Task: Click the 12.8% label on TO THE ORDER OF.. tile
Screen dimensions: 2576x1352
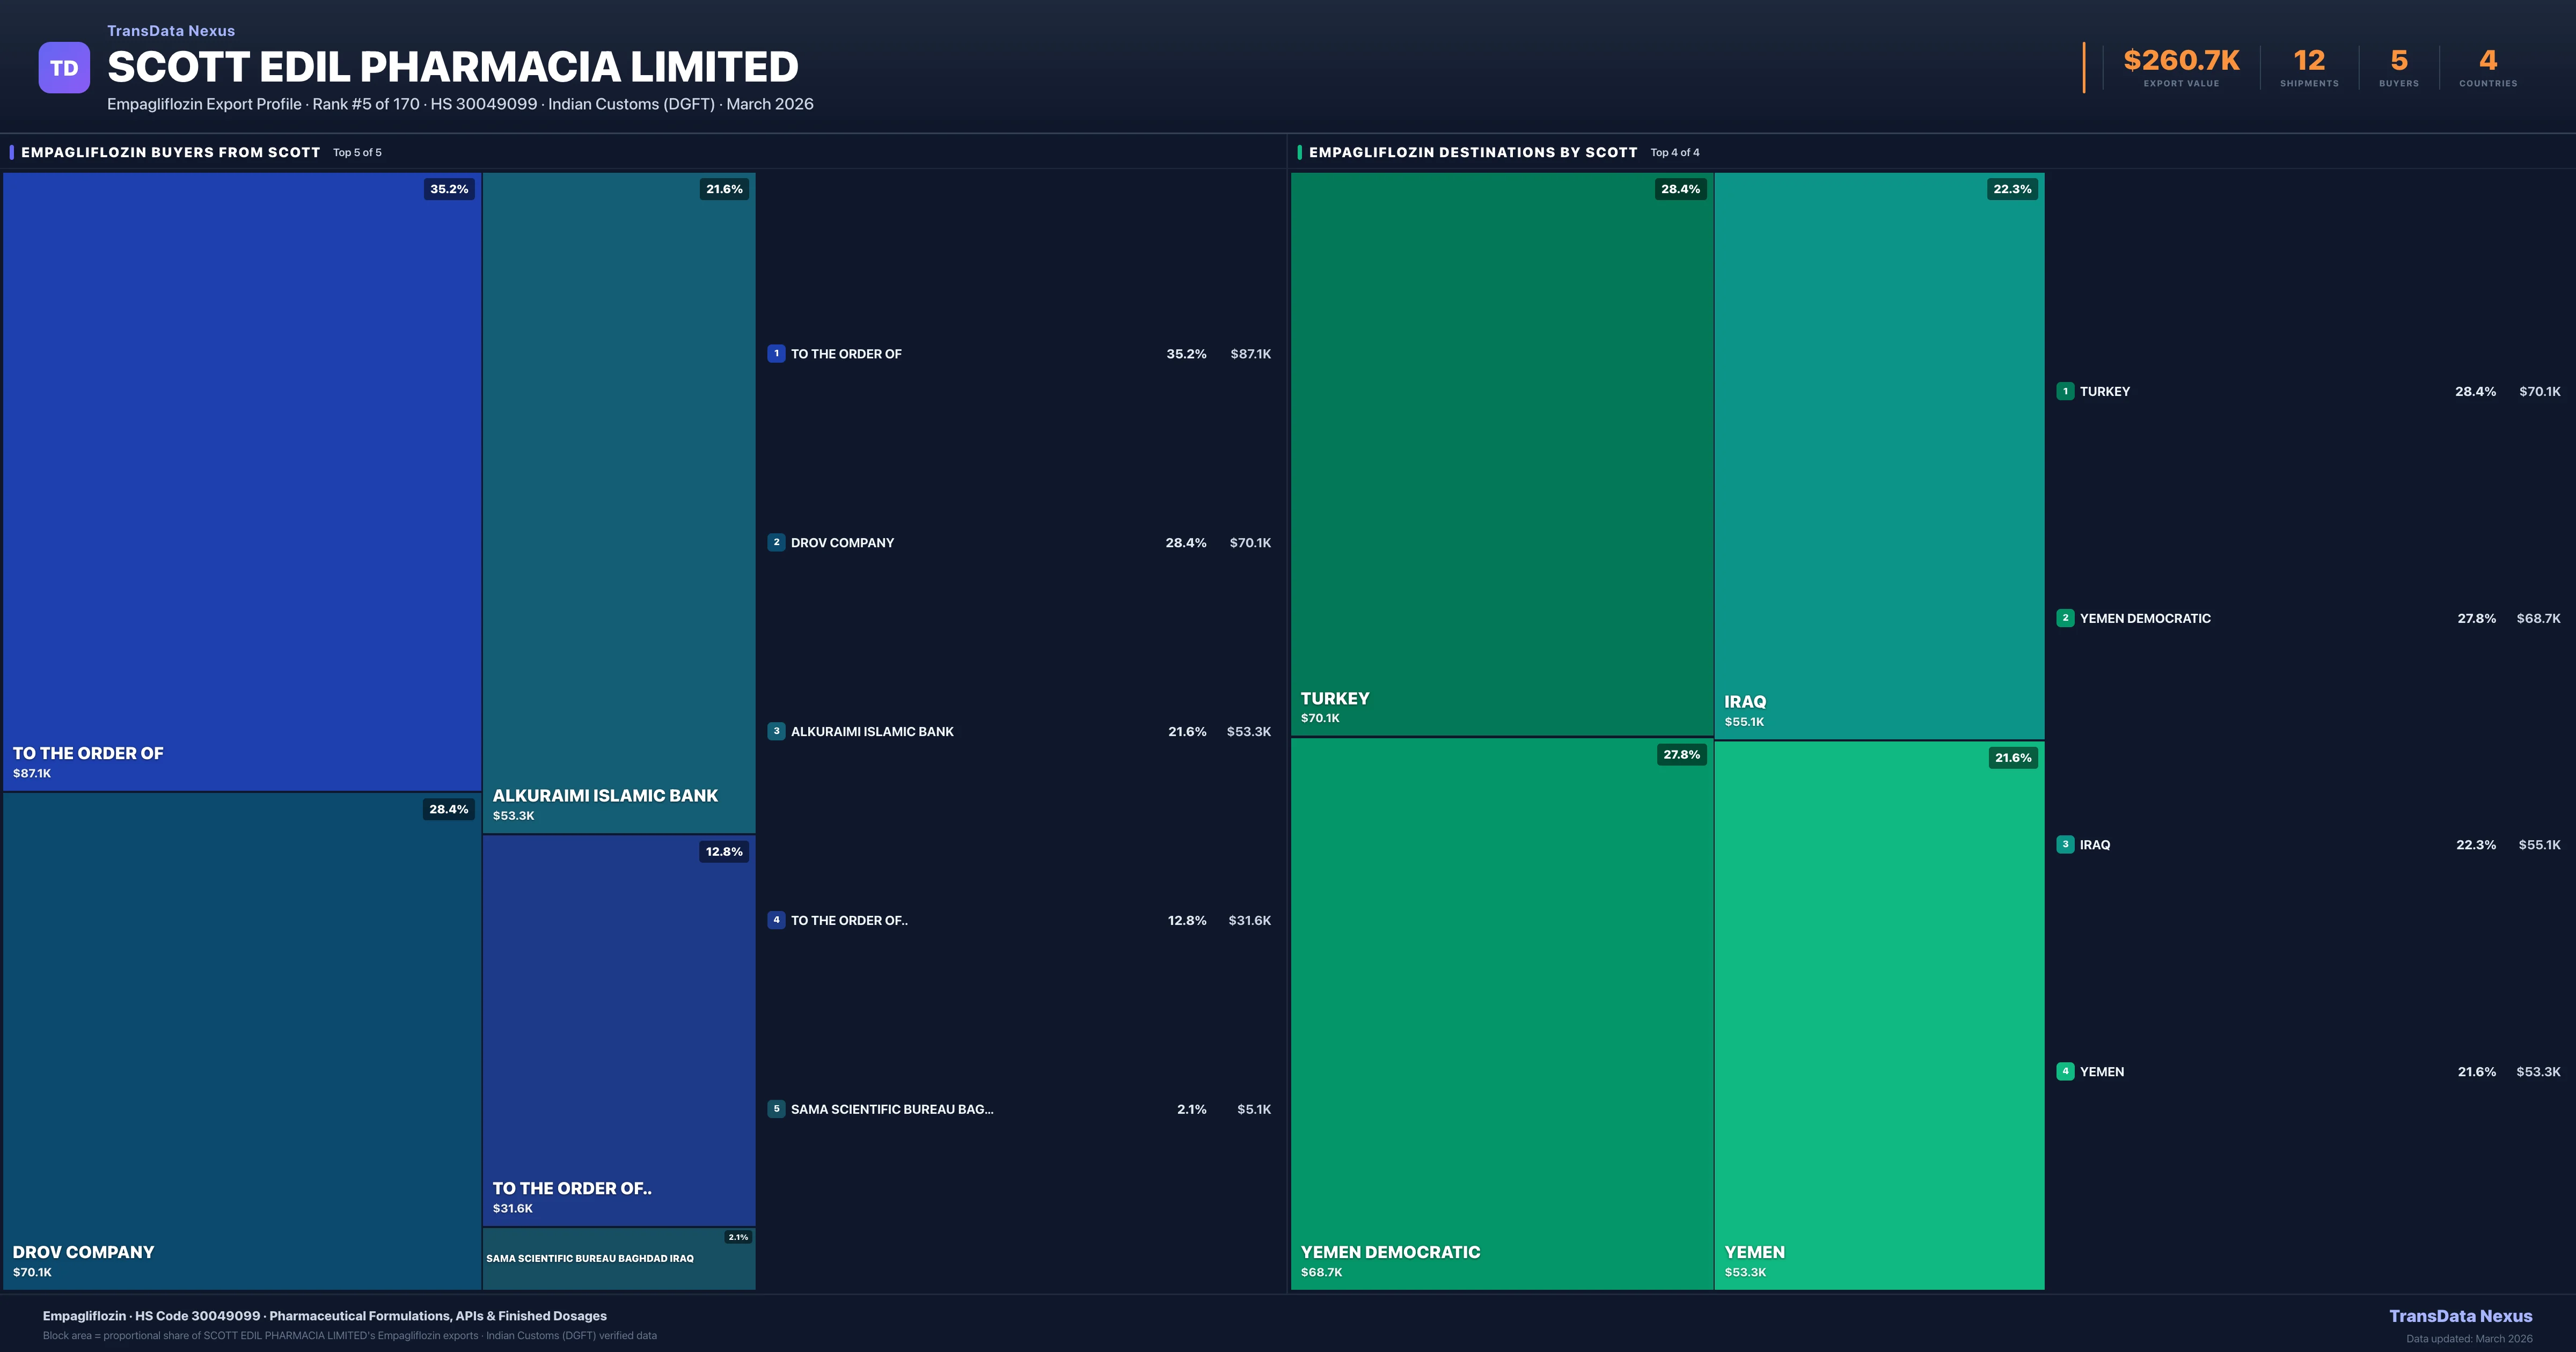Action: pyautogui.click(x=724, y=852)
